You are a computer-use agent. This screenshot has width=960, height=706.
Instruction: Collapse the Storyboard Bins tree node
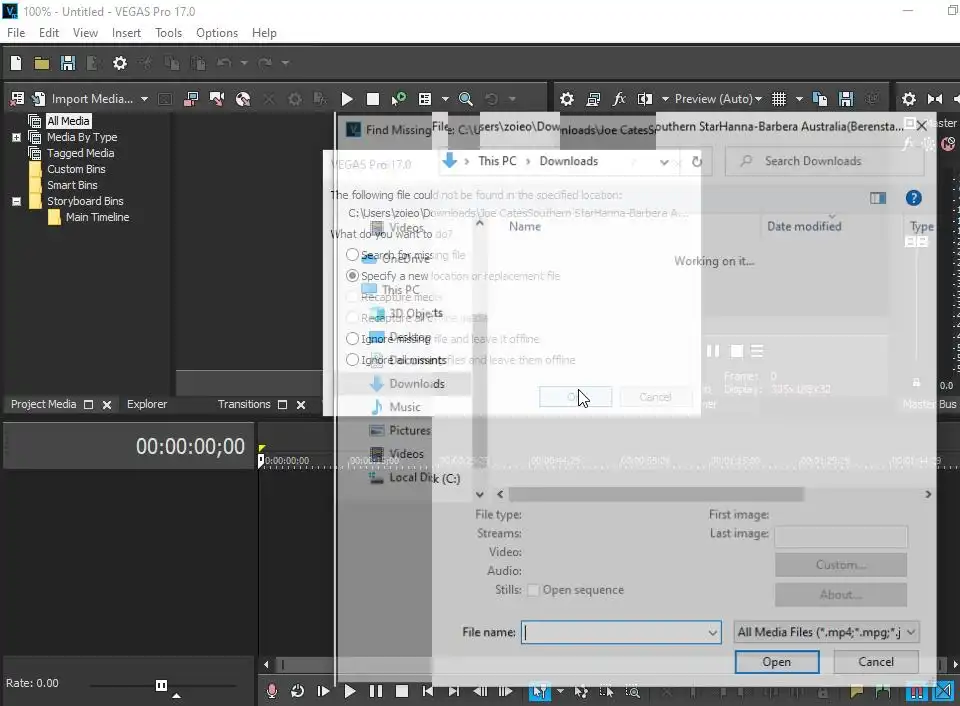point(17,201)
